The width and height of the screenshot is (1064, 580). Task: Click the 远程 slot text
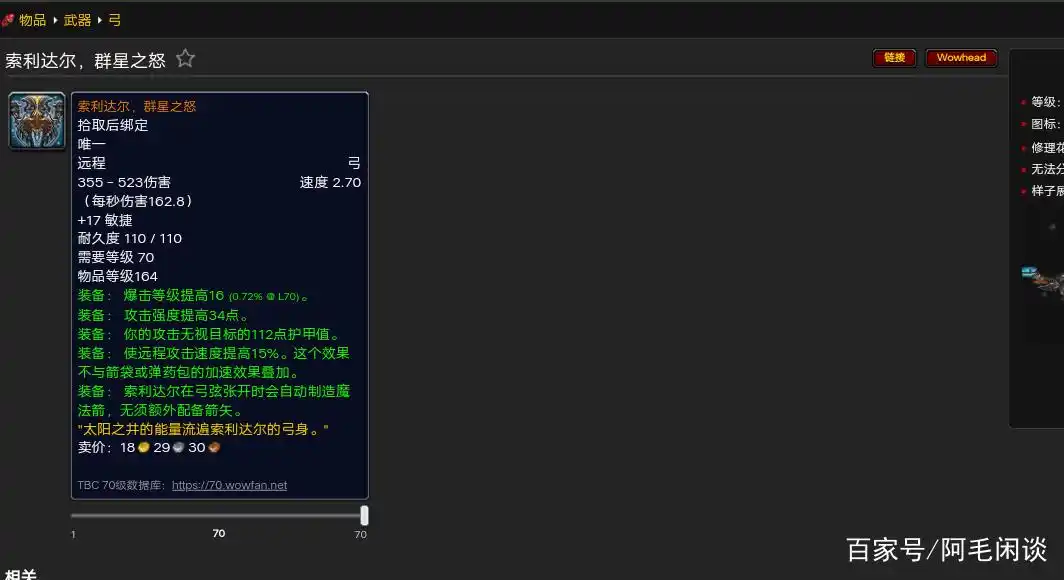92,163
